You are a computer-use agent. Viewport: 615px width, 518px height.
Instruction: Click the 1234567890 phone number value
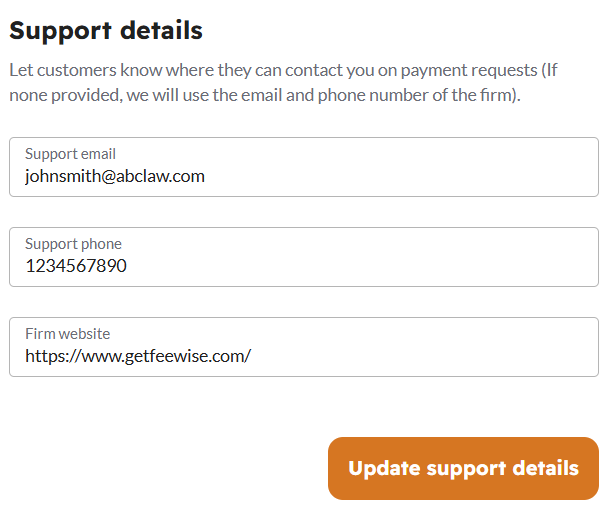[76, 266]
